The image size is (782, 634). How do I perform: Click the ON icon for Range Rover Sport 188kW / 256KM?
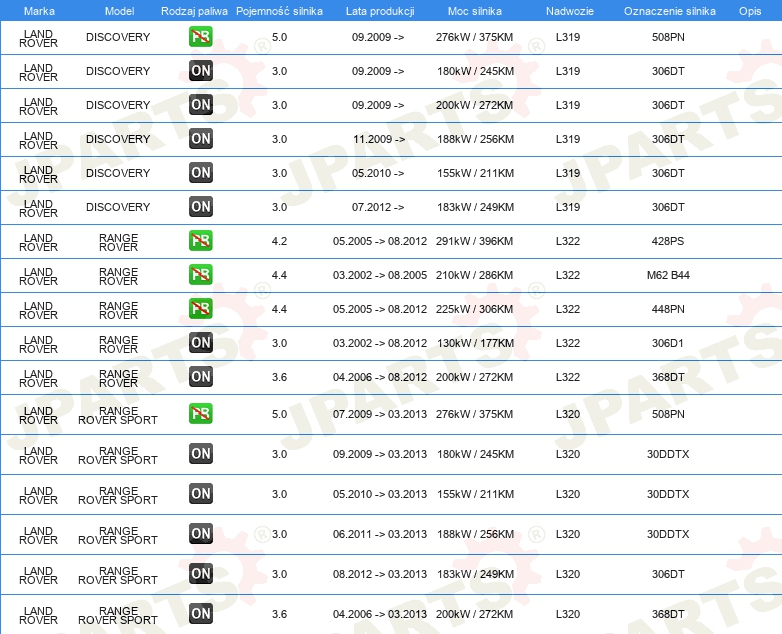pos(200,533)
